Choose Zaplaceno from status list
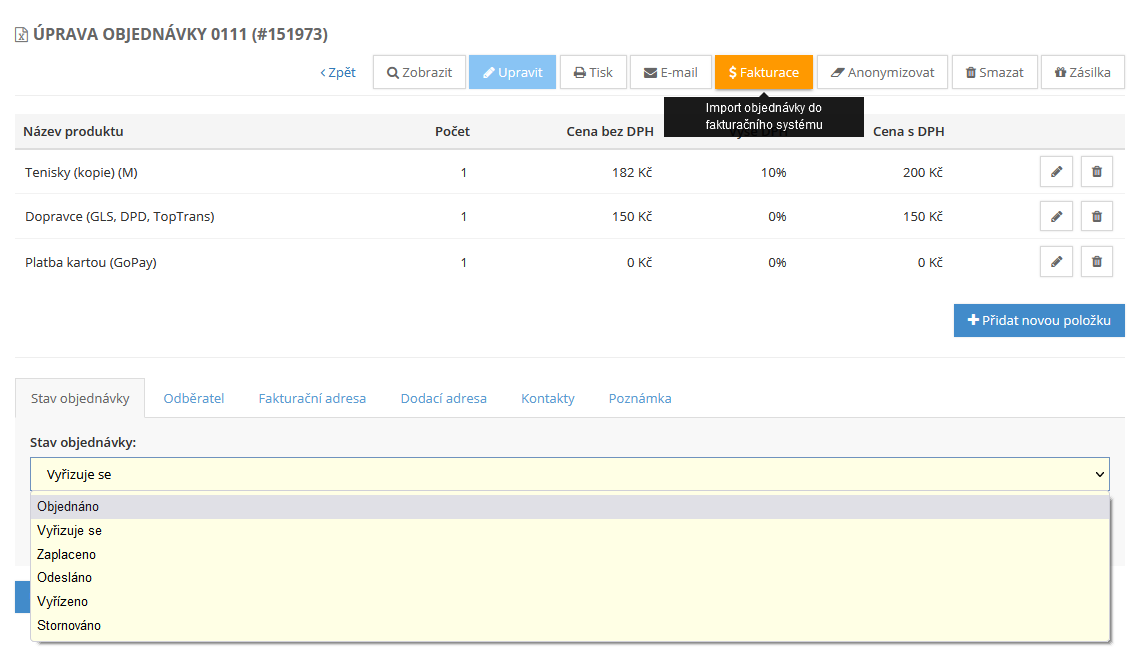The image size is (1140, 653). [67, 554]
